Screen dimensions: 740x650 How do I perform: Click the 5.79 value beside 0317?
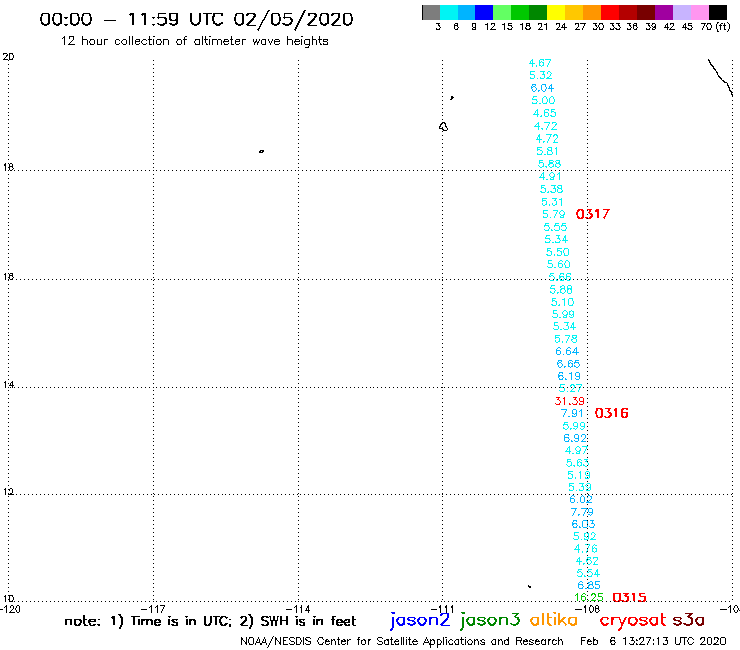pos(554,214)
